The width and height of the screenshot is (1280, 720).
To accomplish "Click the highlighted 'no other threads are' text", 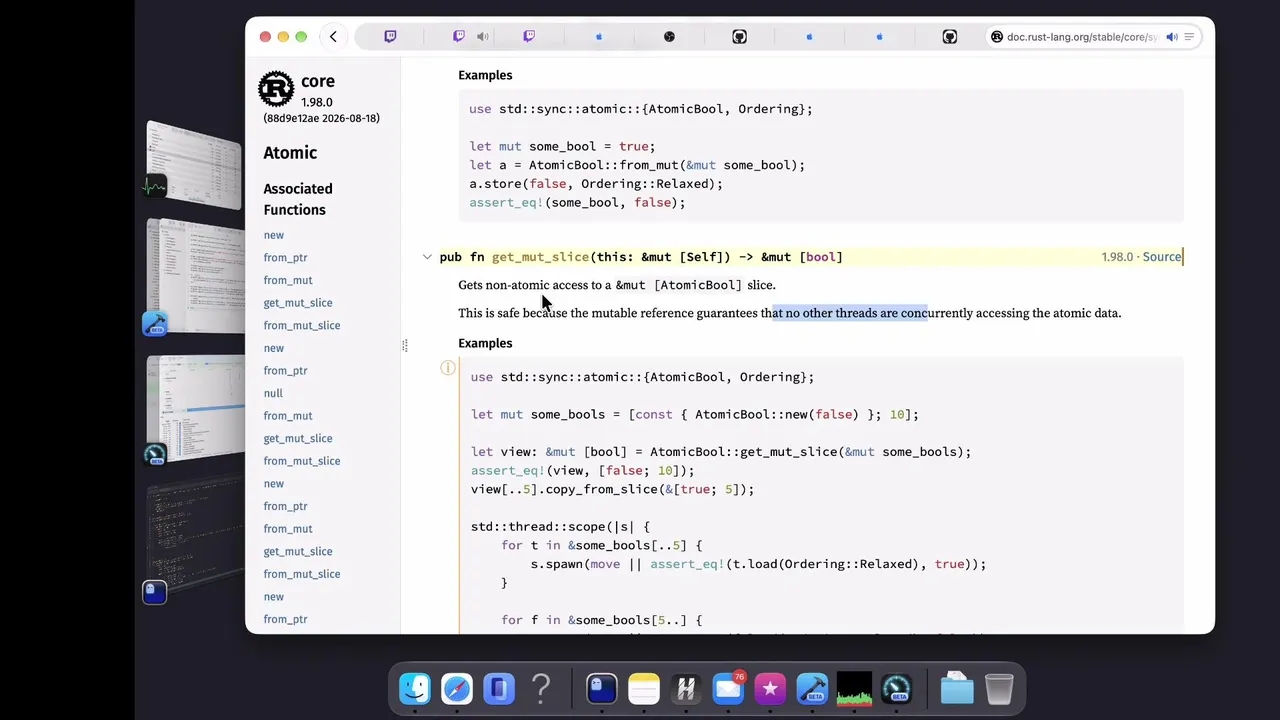I will pyautogui.click(x=842, y=313).
